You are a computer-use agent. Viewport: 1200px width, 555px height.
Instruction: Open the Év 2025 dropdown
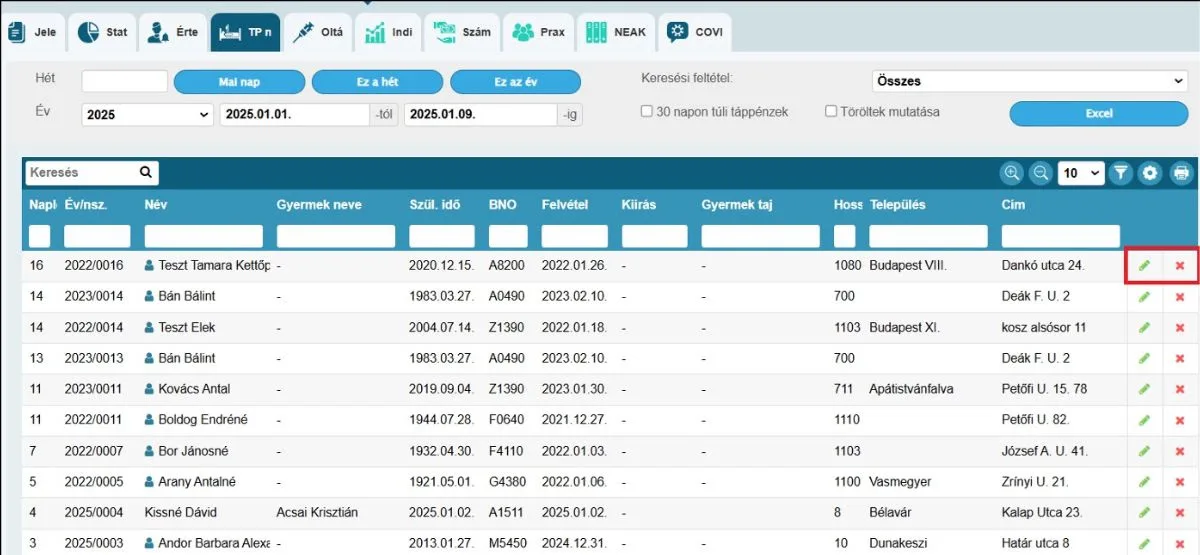[147, 115]
